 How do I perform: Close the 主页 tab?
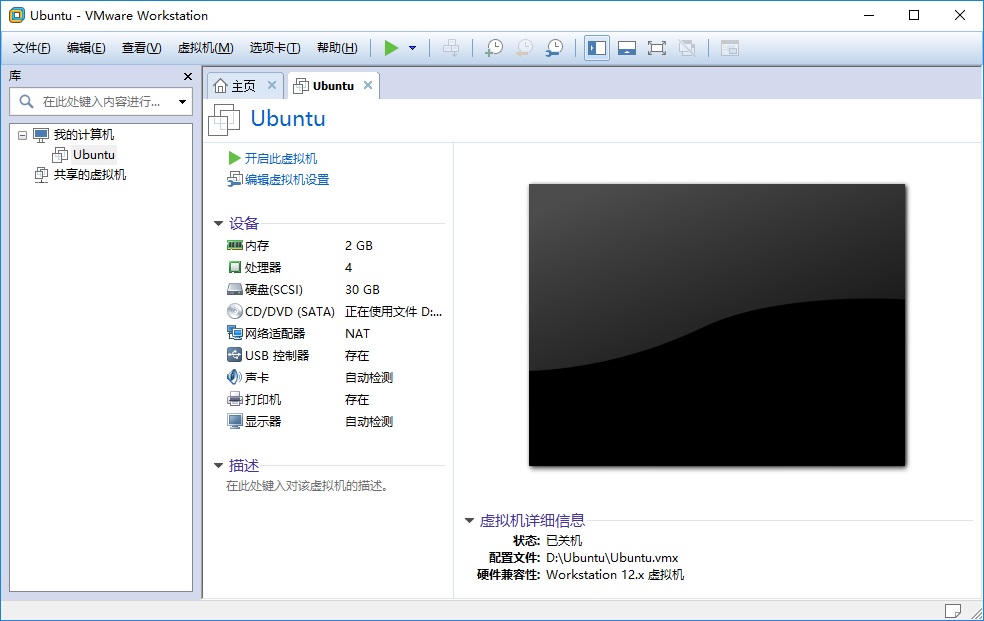[272, 85]
